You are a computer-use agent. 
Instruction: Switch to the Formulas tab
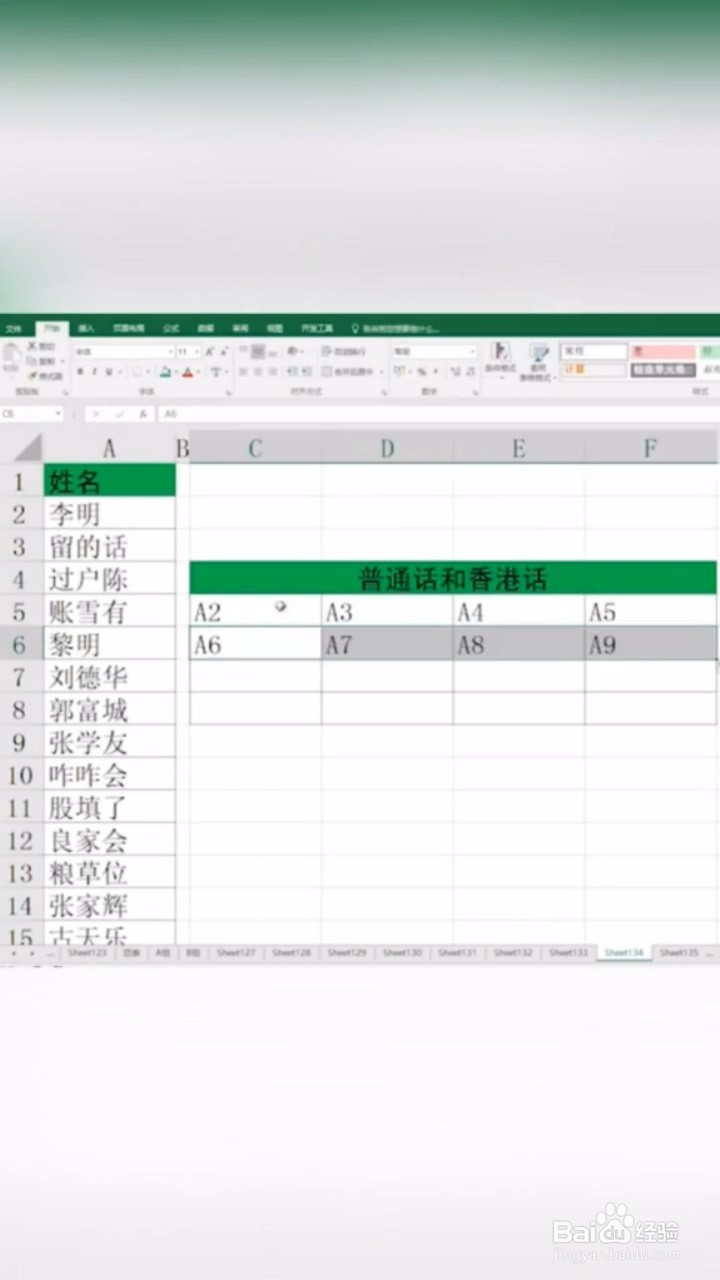tap(171, 327)
